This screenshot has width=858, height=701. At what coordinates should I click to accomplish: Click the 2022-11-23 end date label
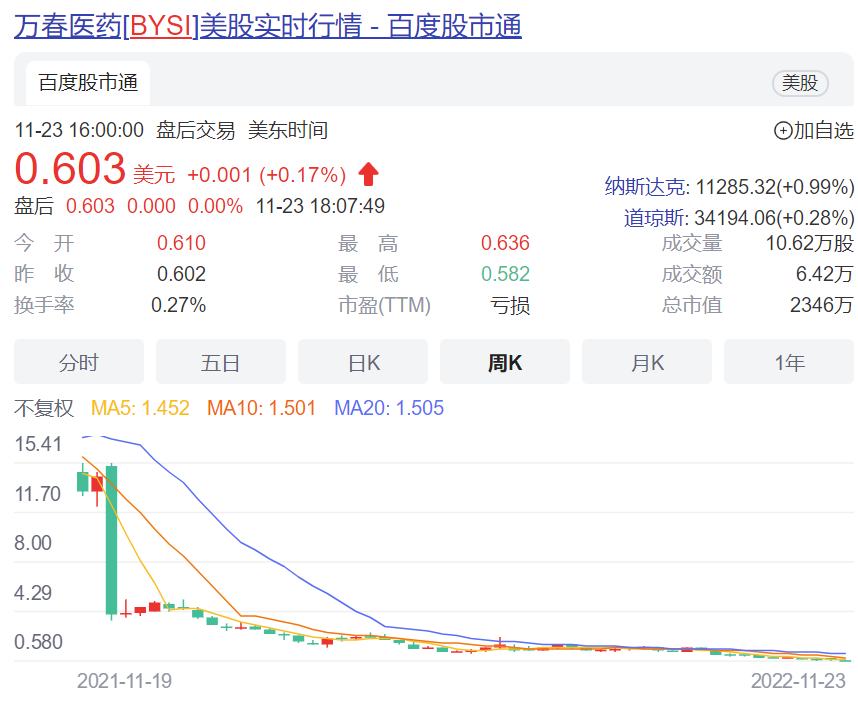pyautogui.click(x=798, y=681)
